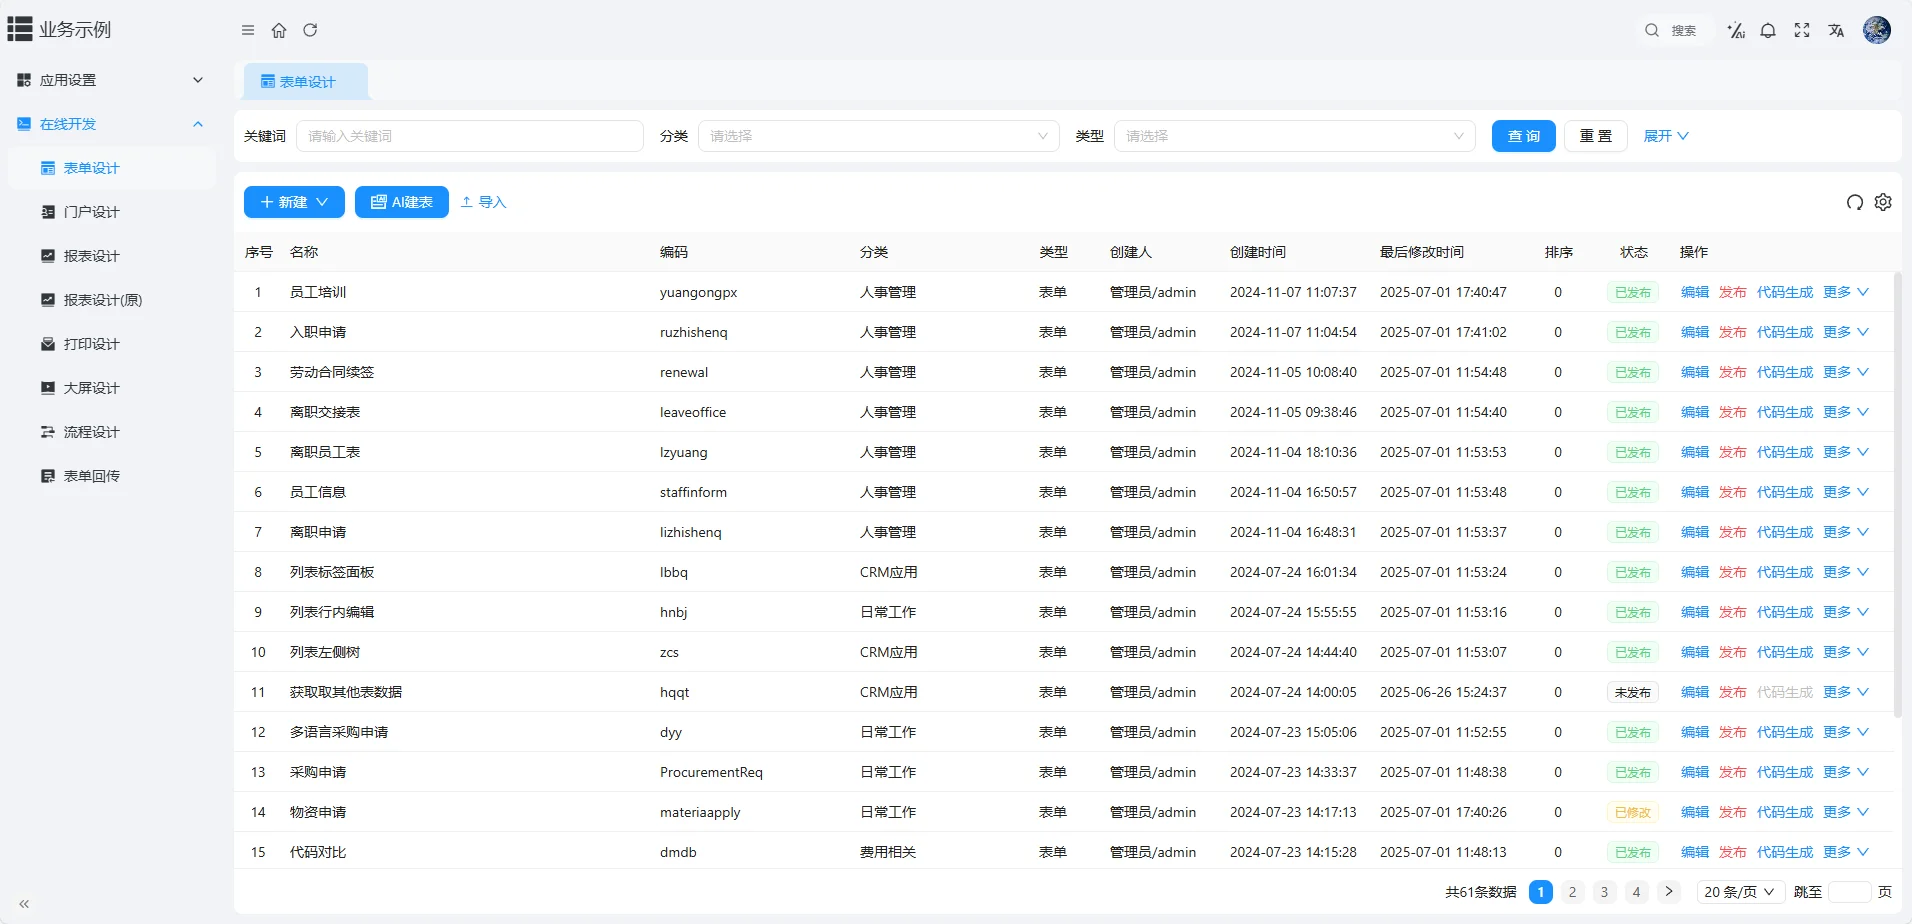Go to next page with arrow
1912x924 pixels.
click(1668, 892)
